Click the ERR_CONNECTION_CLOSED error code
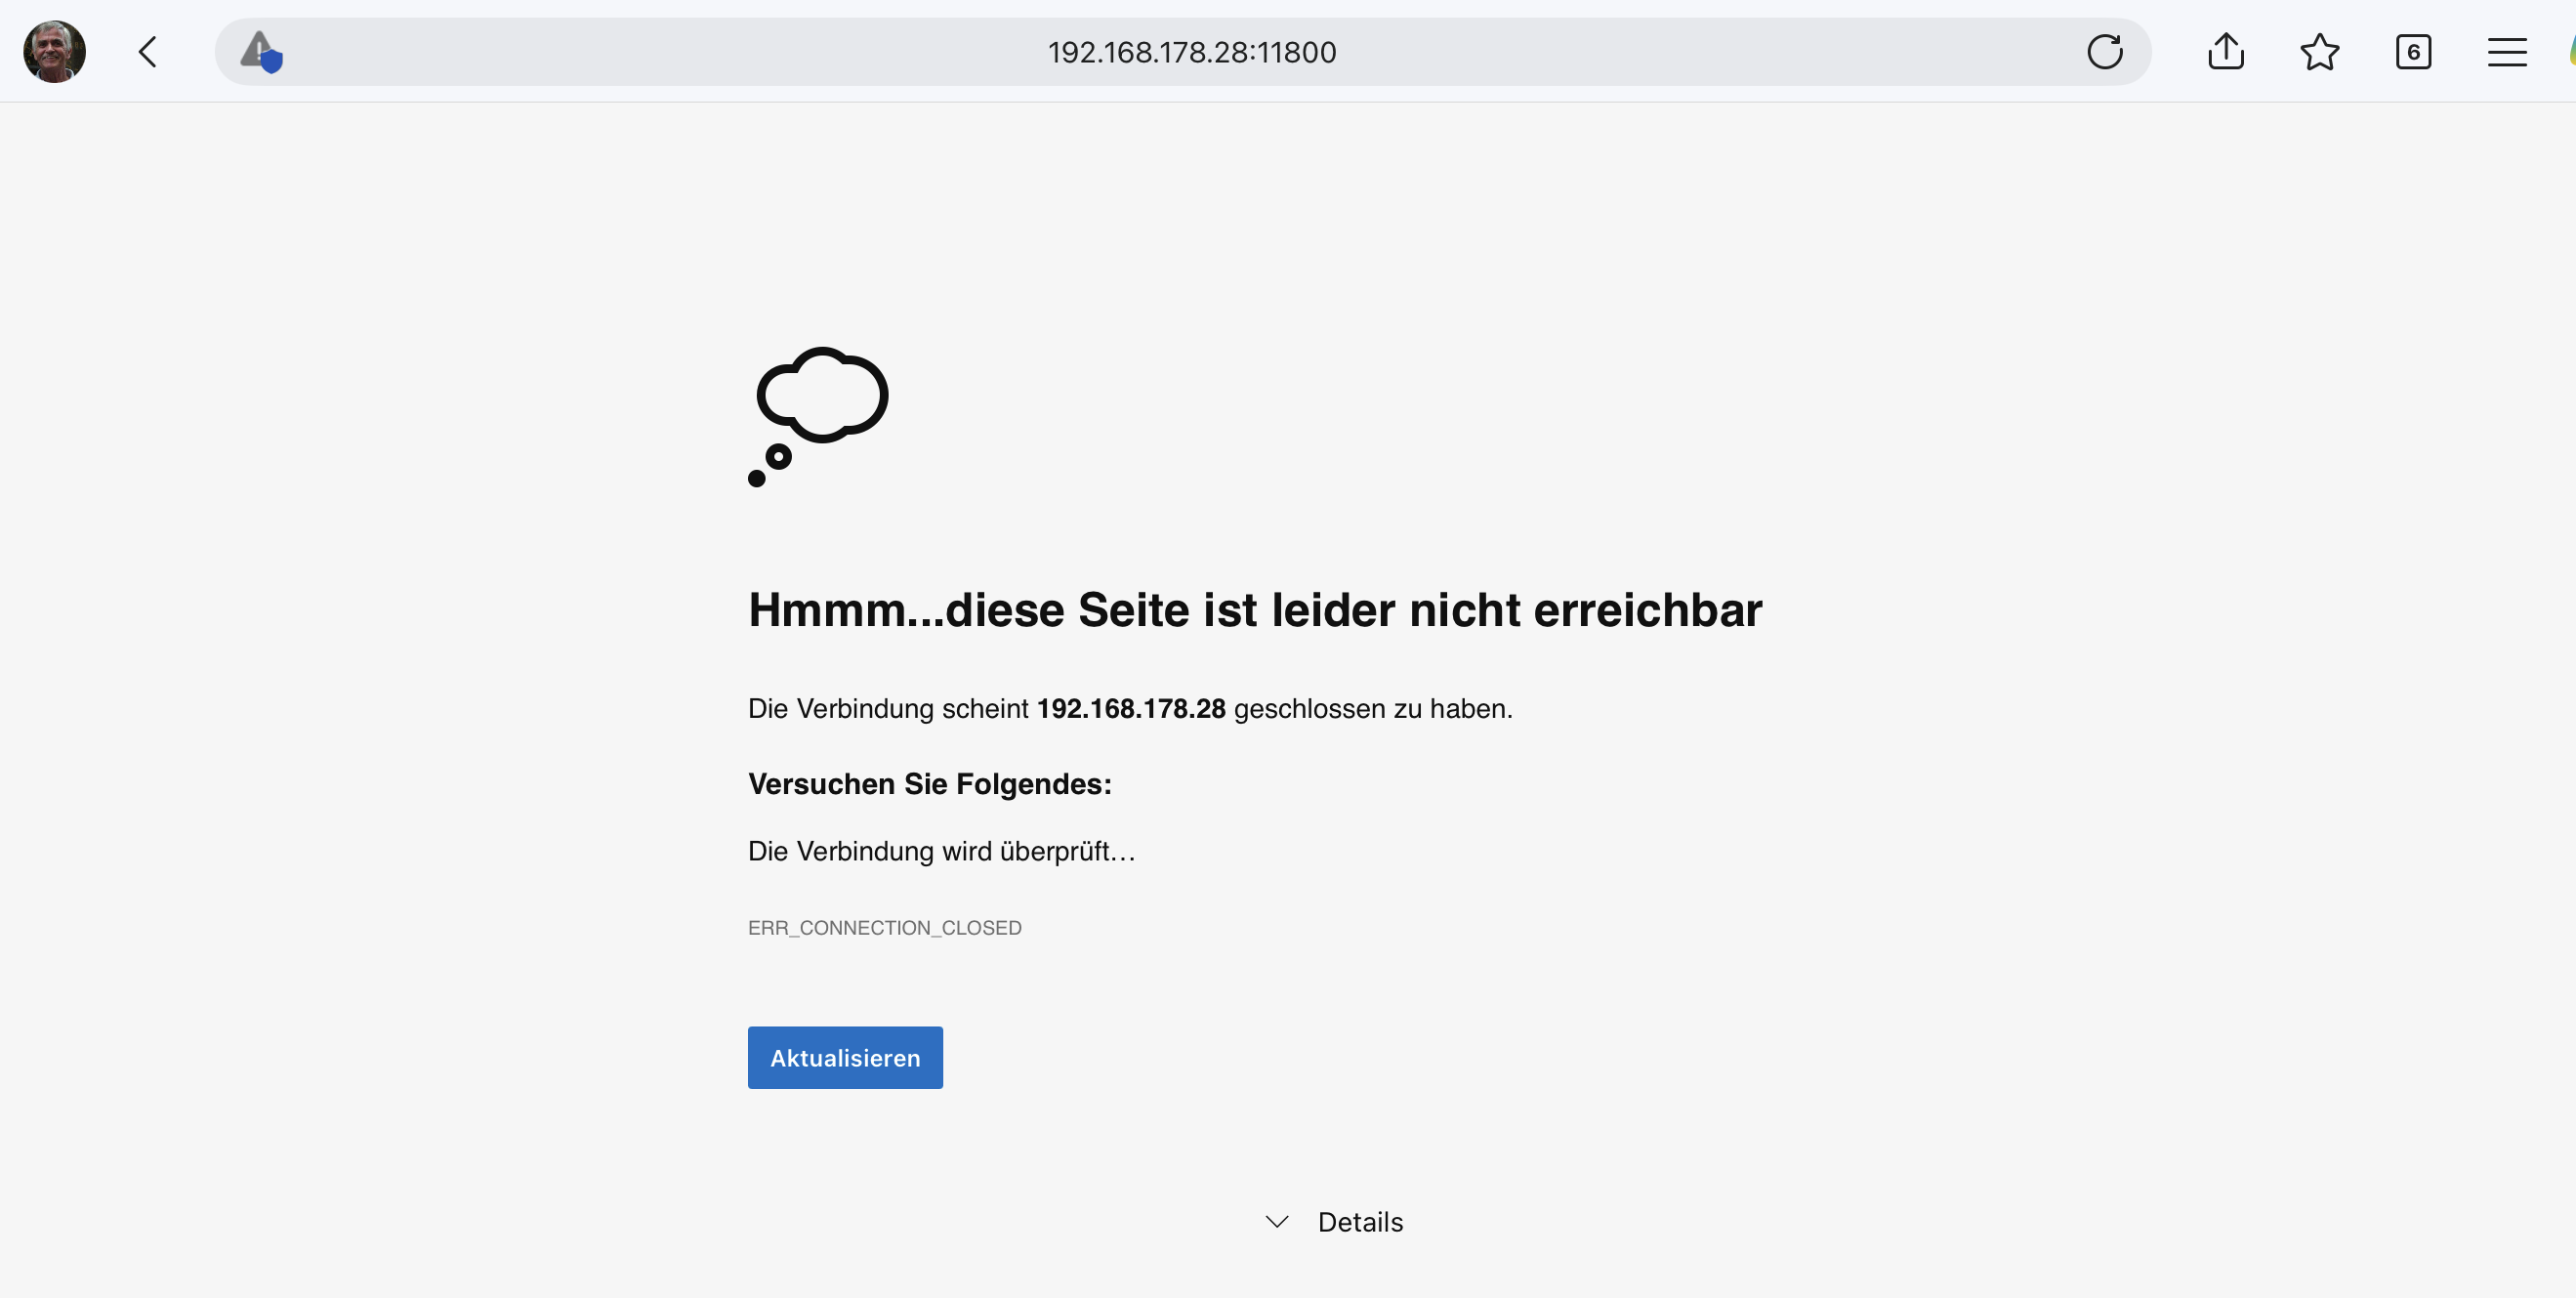This screenshot has width=2576, height=1298. tap(884, 928)
